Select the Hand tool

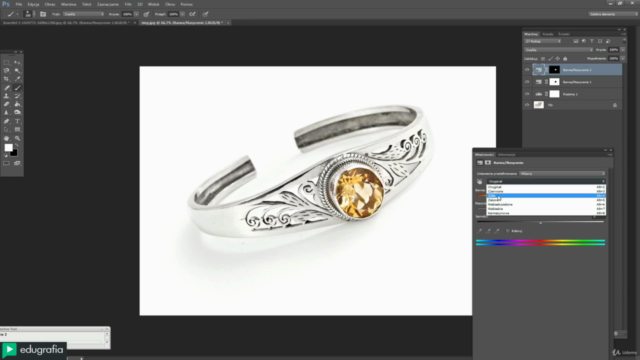(7, 138)
